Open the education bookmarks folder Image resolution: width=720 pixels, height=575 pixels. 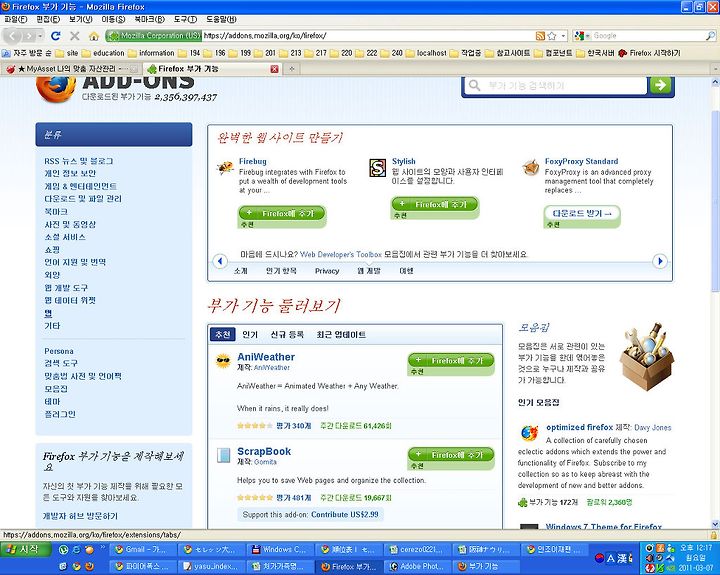[x=103, y=53]
